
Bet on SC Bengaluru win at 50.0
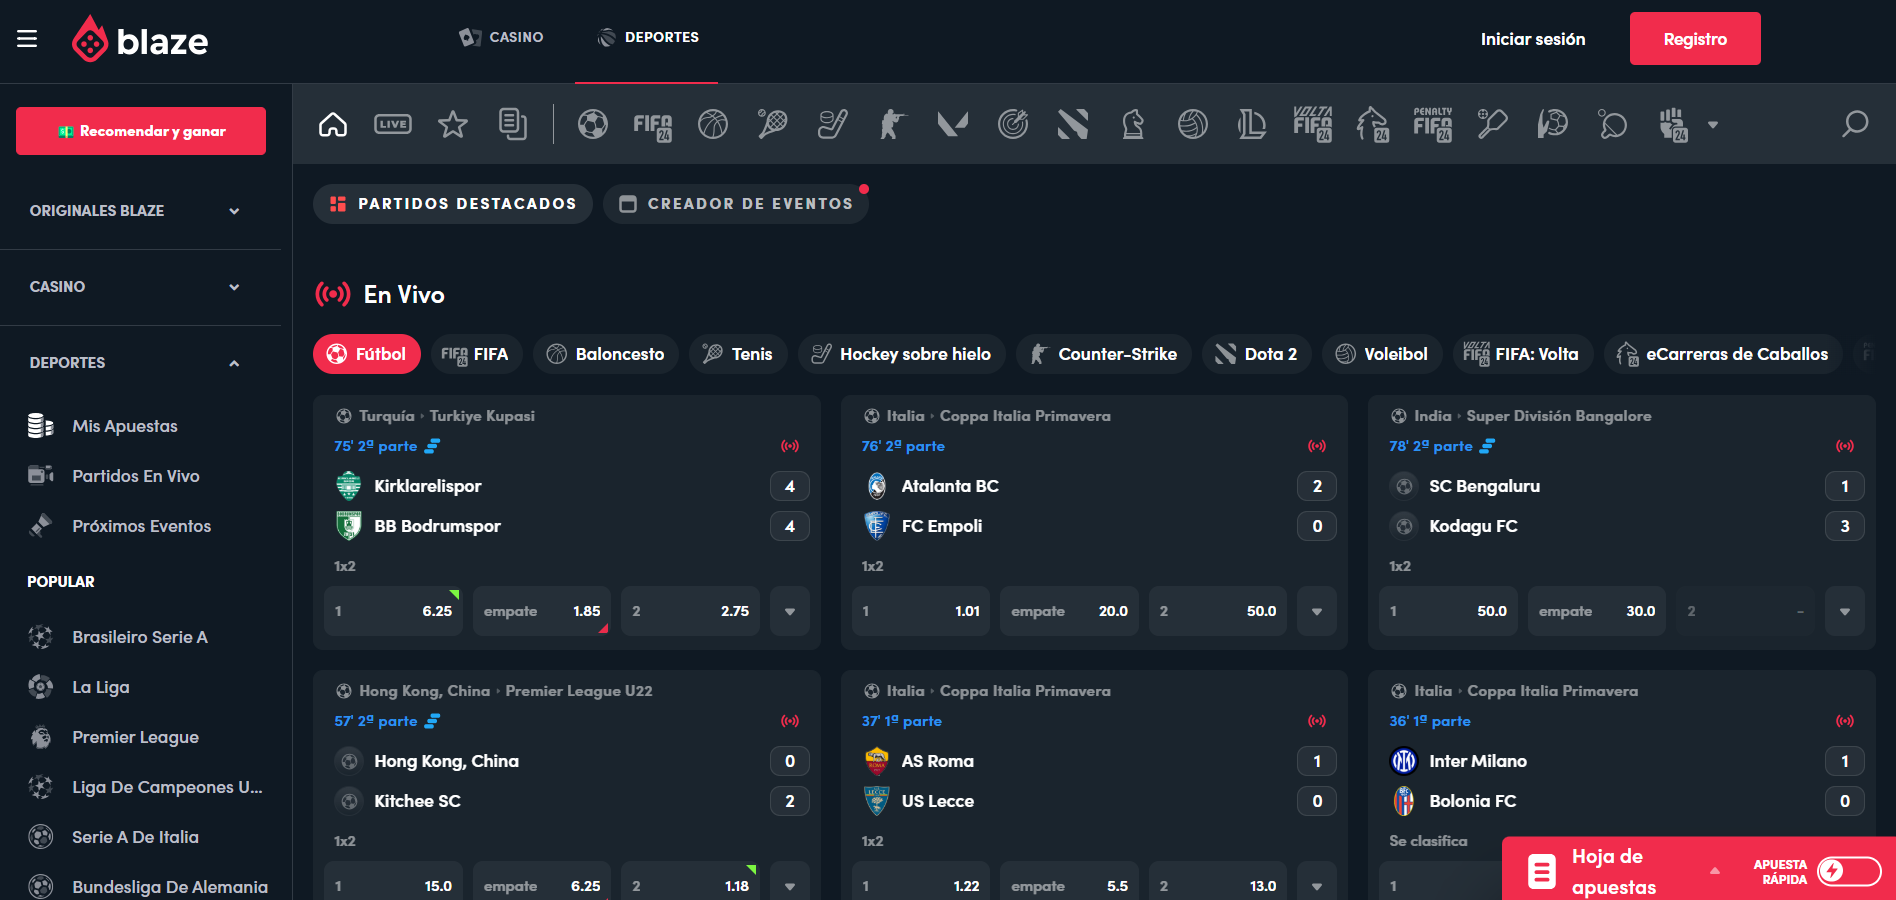(1448, 611)
